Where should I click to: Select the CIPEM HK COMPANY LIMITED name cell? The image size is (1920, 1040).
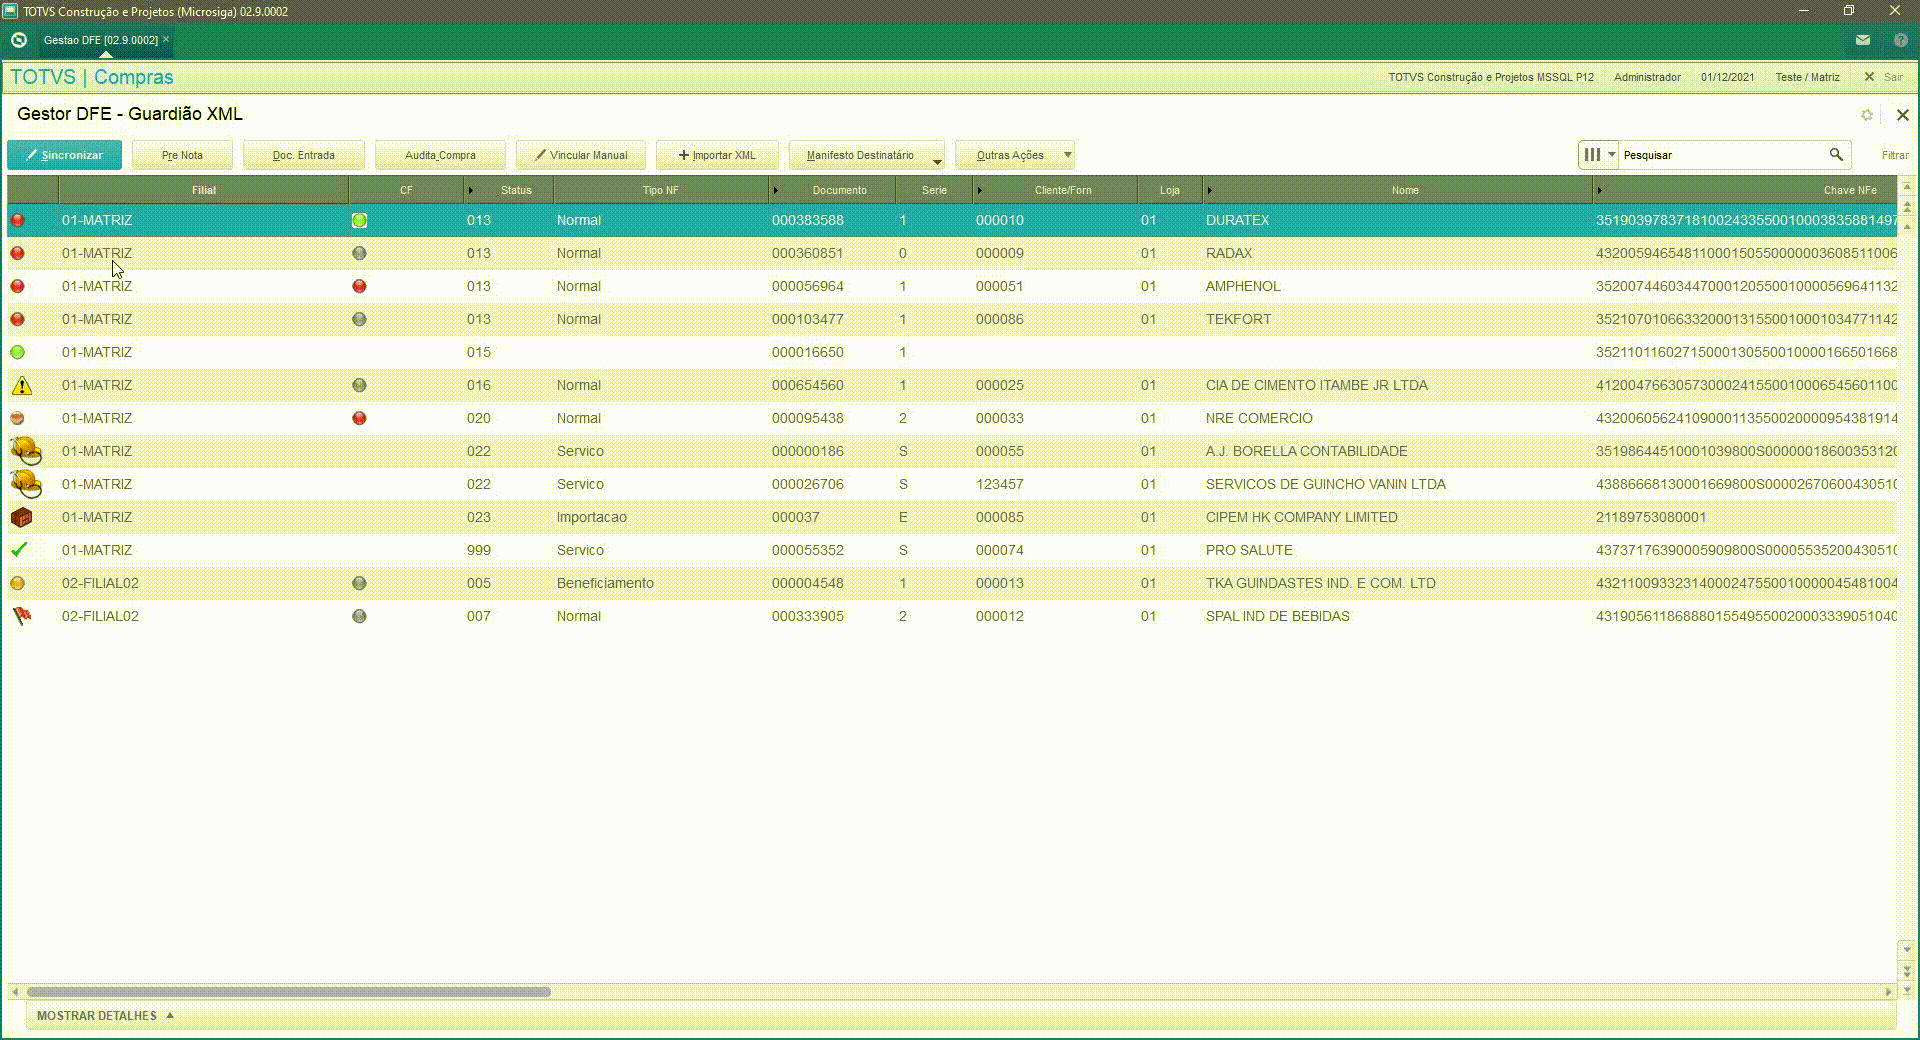(1301, 517)
